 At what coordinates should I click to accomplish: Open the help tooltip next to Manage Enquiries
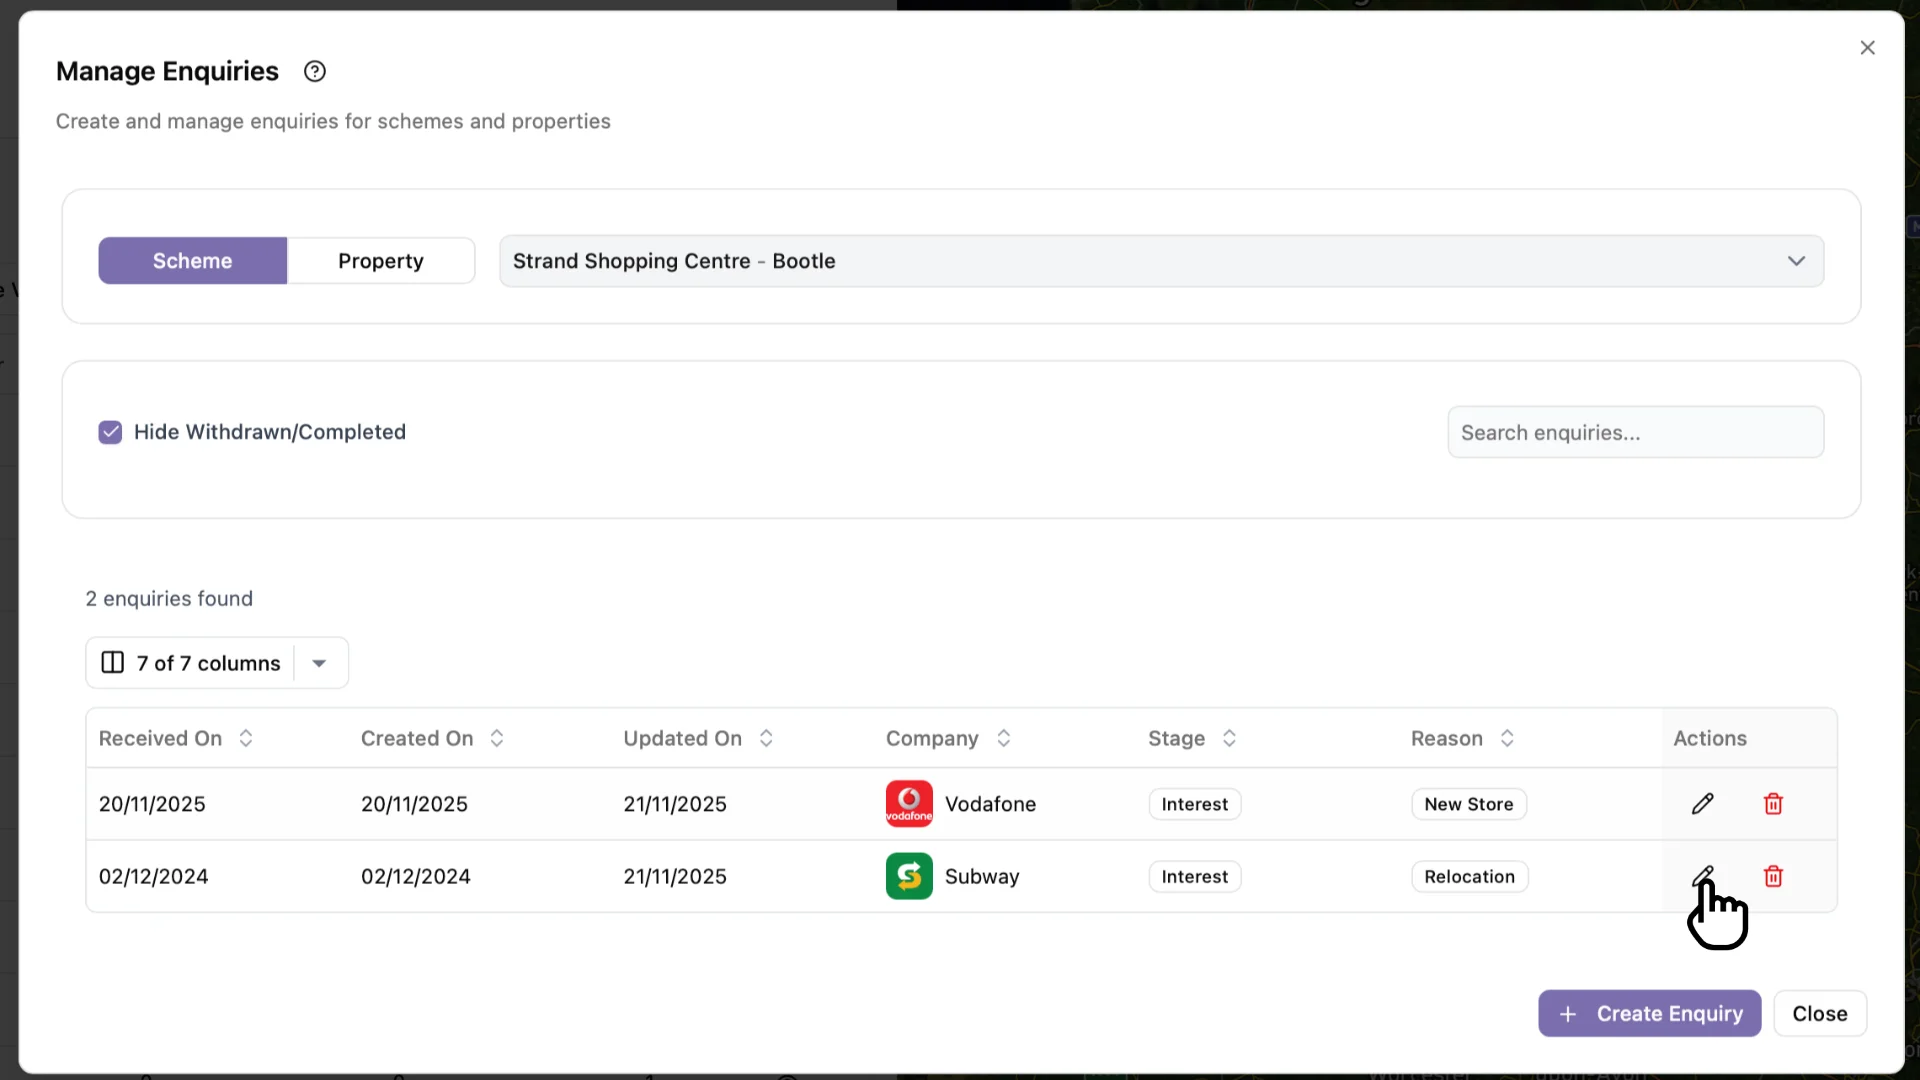point(315,71)
